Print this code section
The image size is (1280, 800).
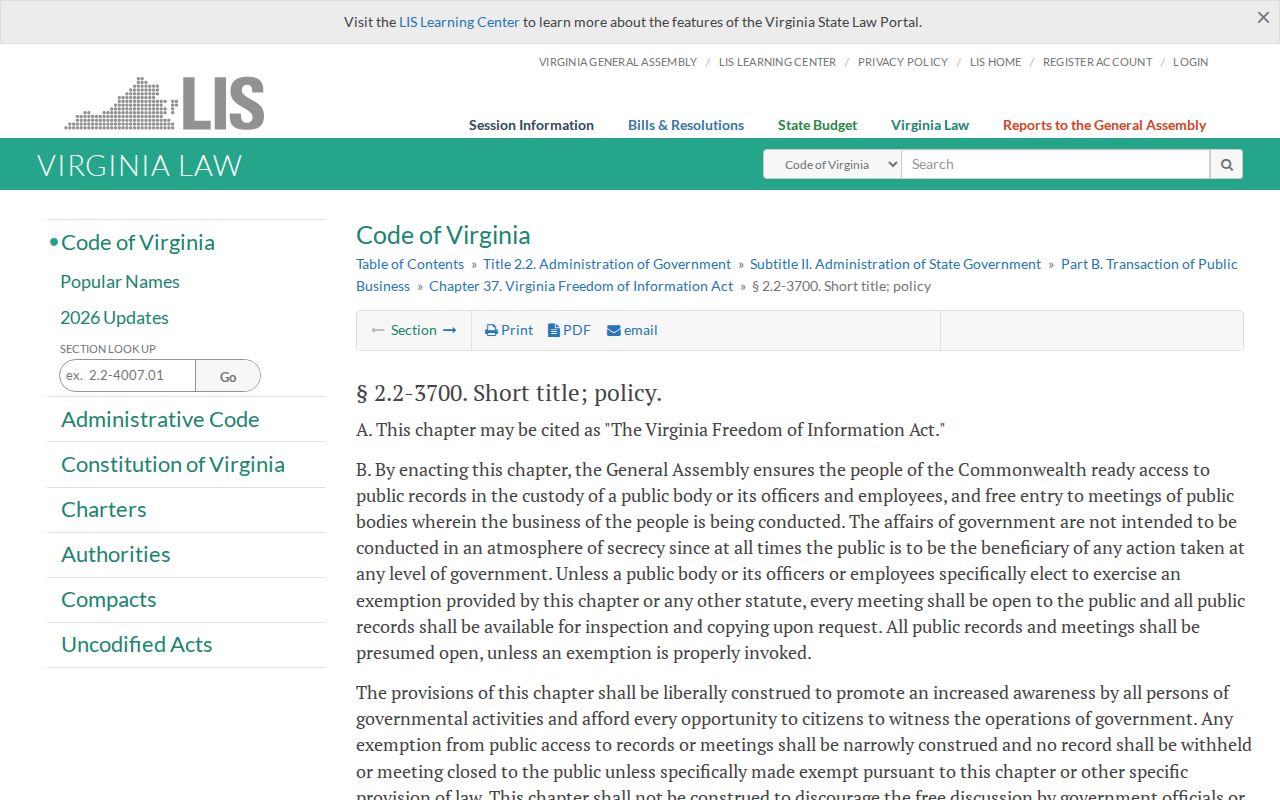coord(509,330)
